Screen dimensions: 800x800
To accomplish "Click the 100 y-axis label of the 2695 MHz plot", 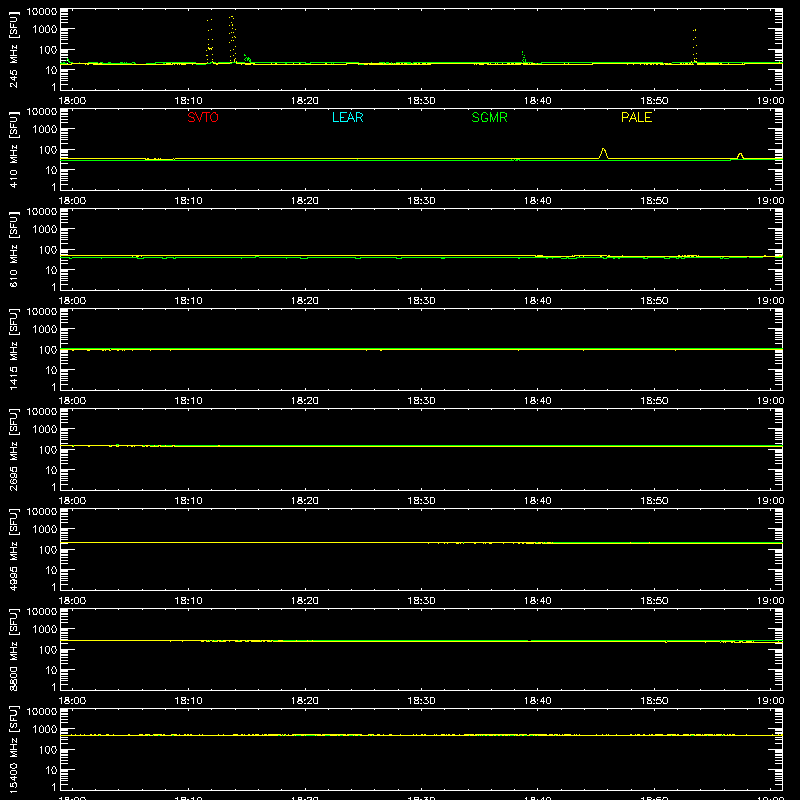I will pyautogui.click(x=48, y=450).
